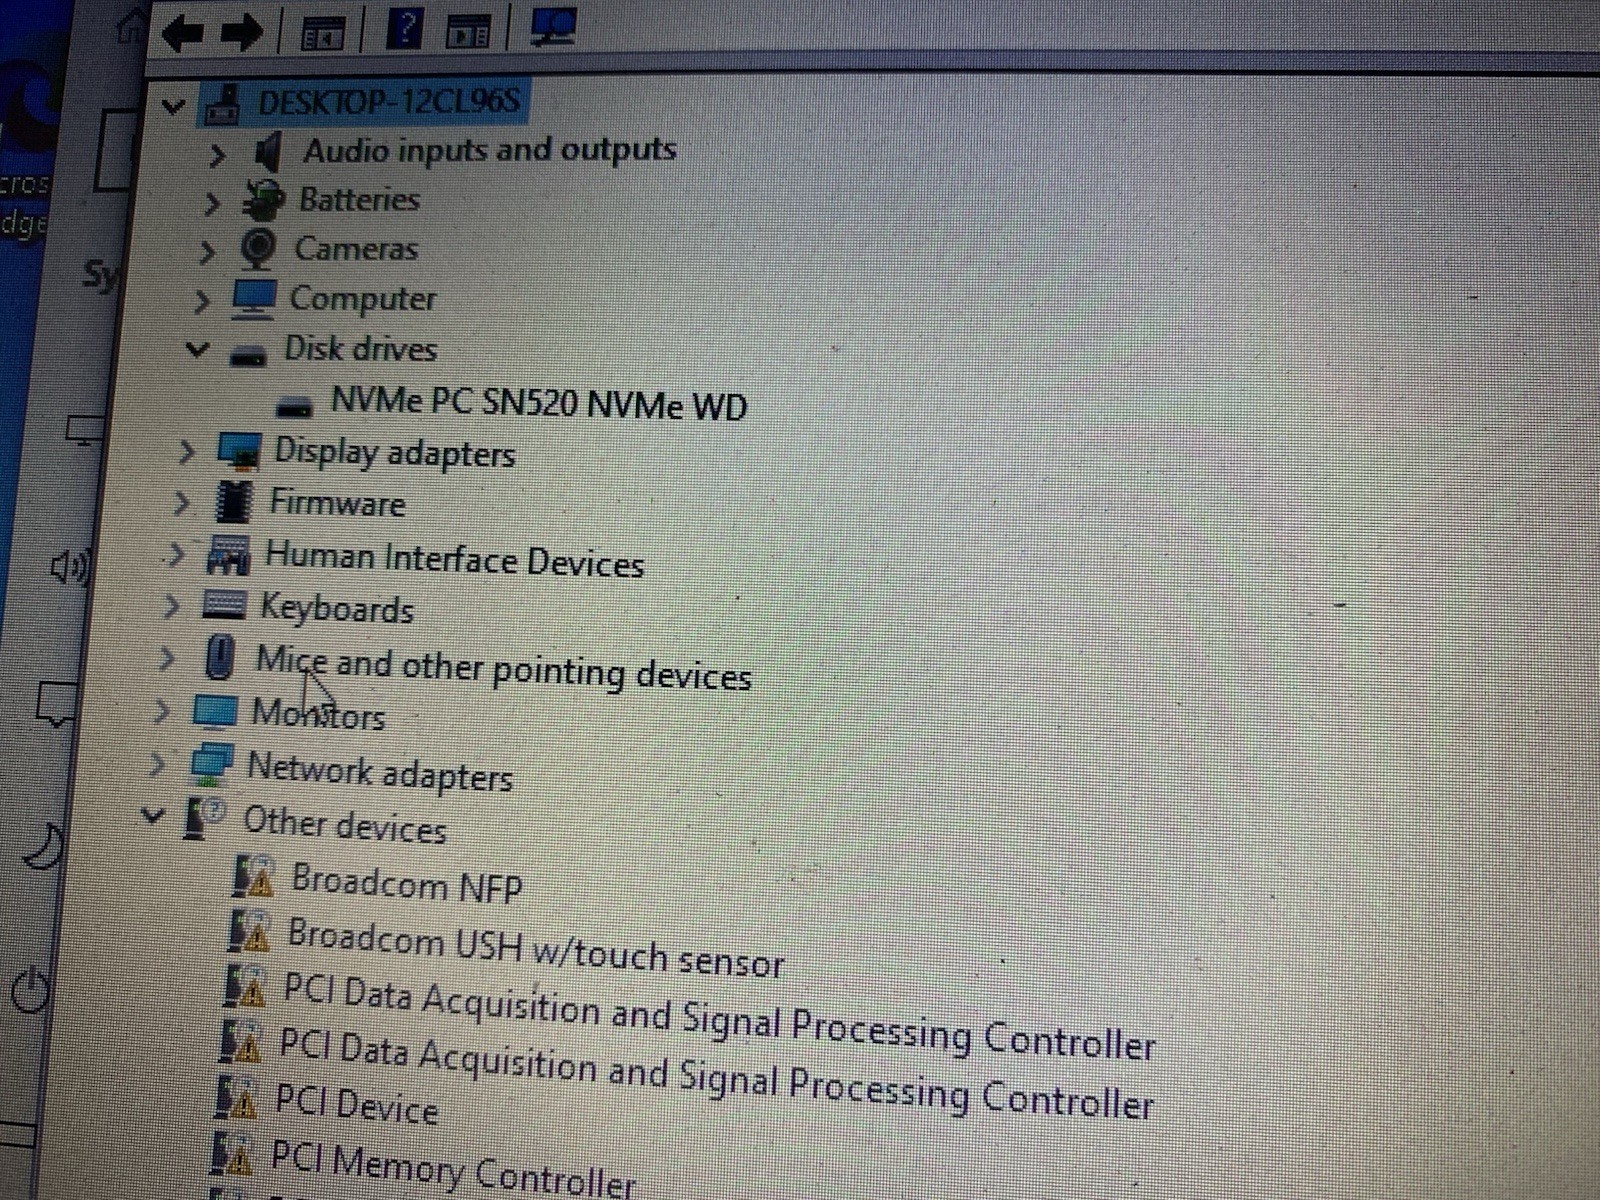Expand the Cameras category
Viewport: 1600px width, 1200px height.
206,252
